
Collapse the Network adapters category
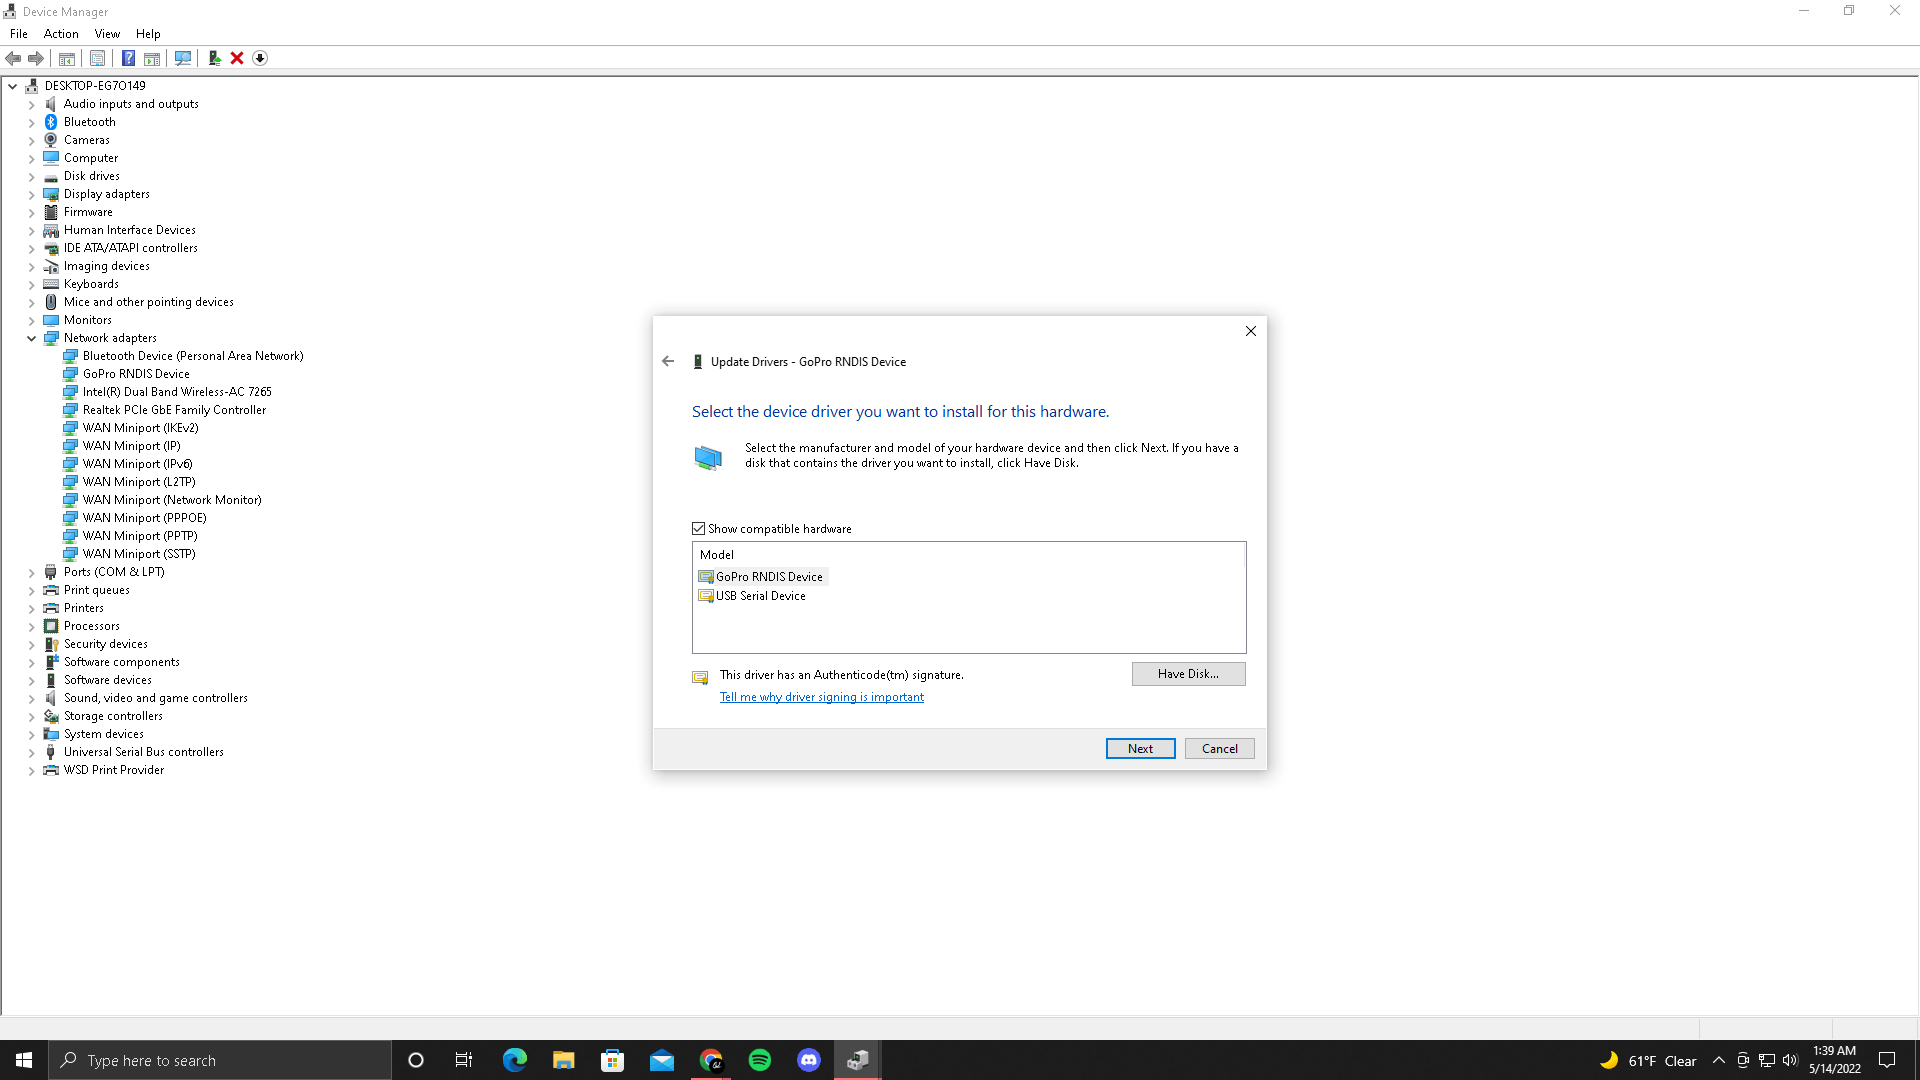point(31,338)
